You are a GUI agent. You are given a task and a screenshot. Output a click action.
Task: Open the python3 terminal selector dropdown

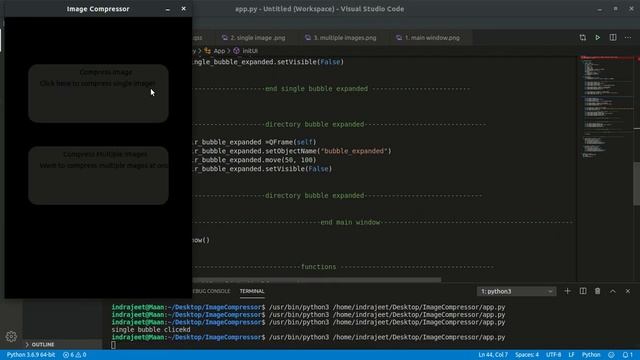tap(516, 291)
